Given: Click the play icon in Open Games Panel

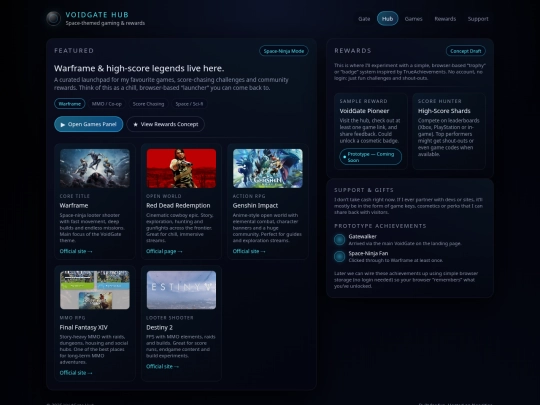Looking at the screenshot, I should (63, 125).
